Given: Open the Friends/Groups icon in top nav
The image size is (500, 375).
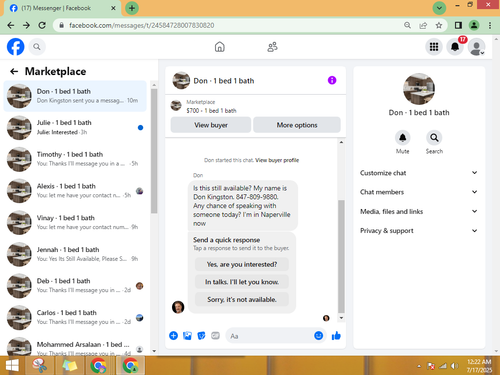Looking at the screenshot, I should click(x=272, y=47).
